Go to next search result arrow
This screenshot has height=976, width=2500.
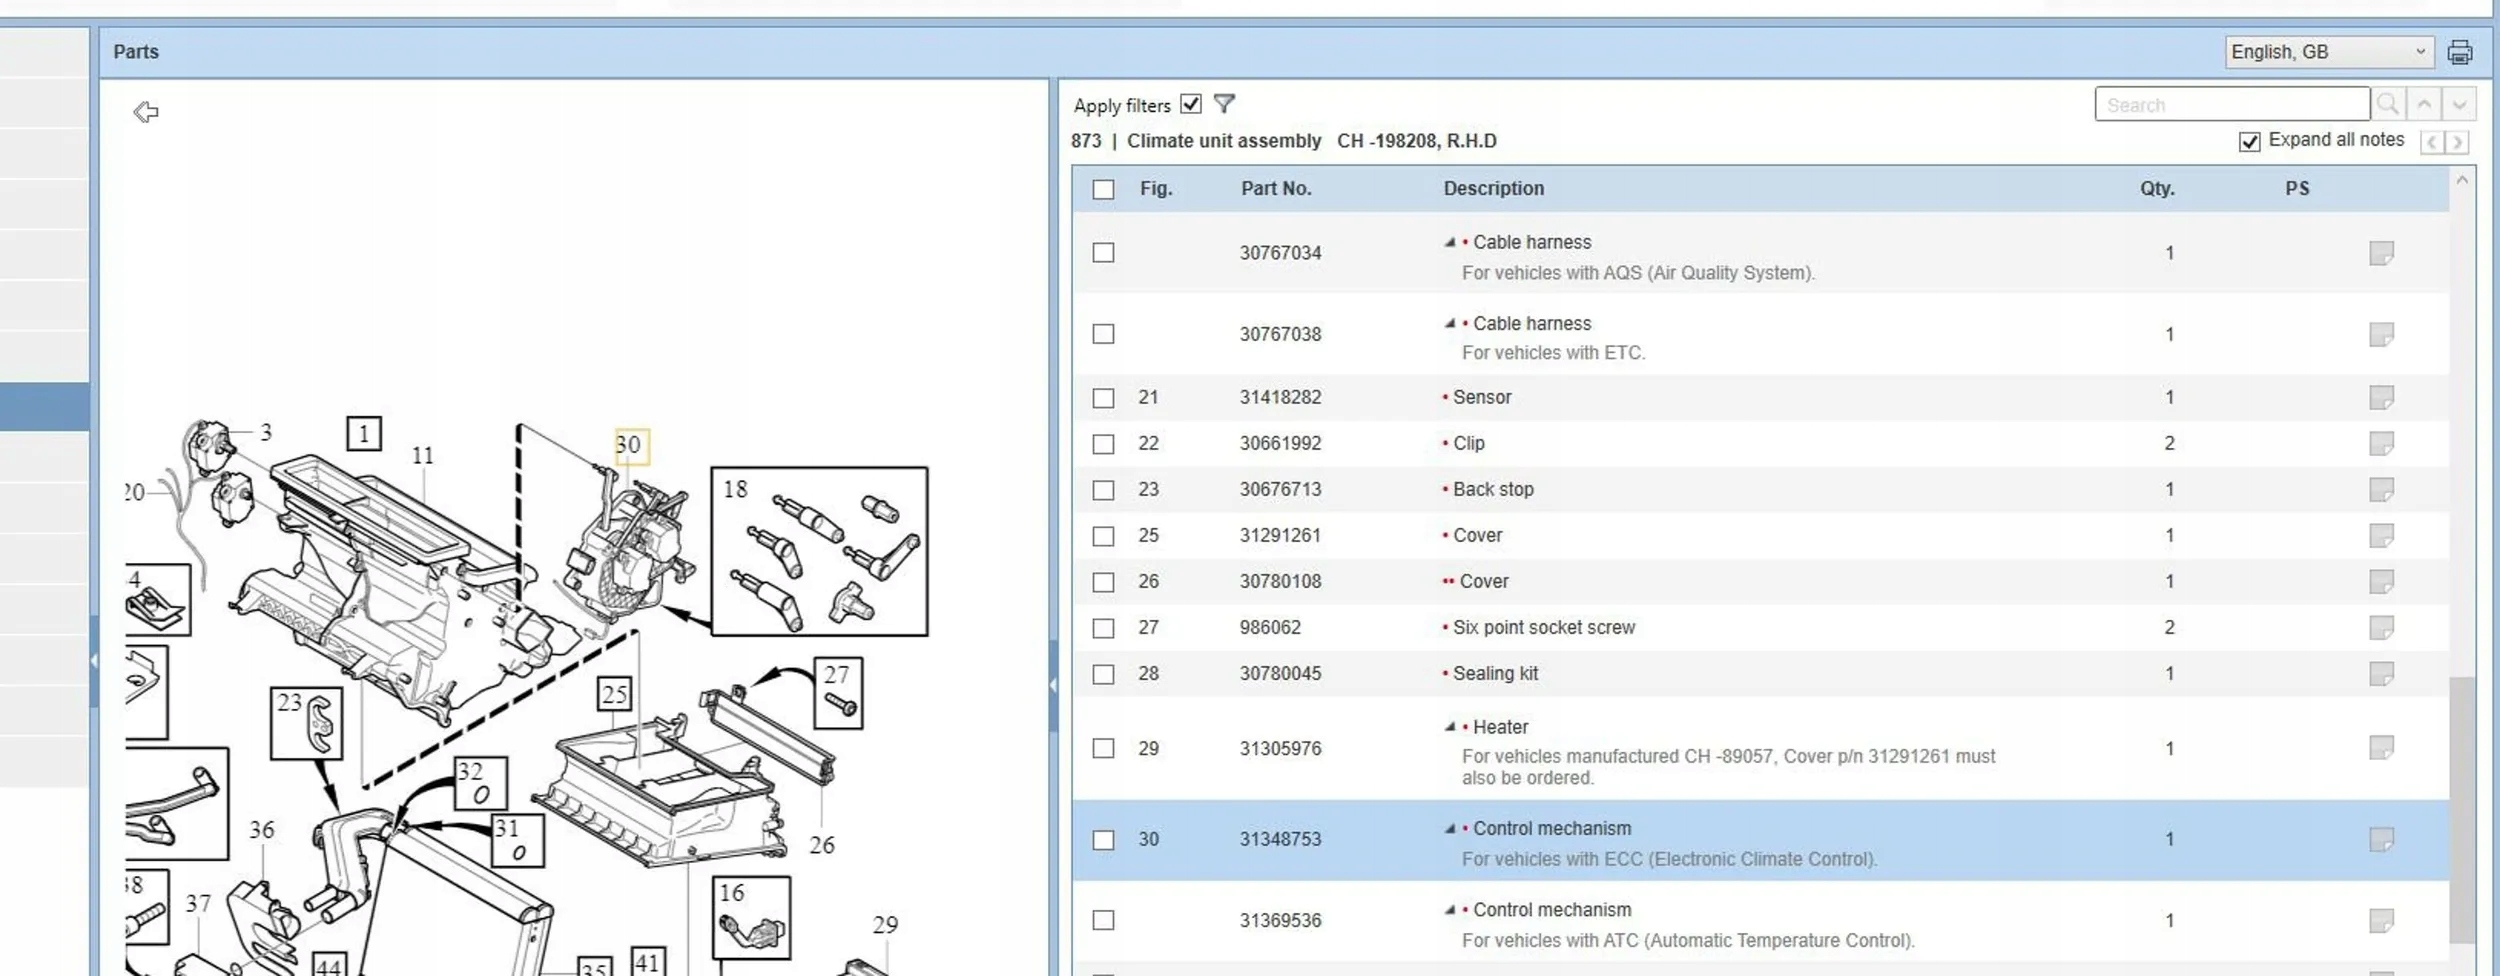tap(2459, 104)
